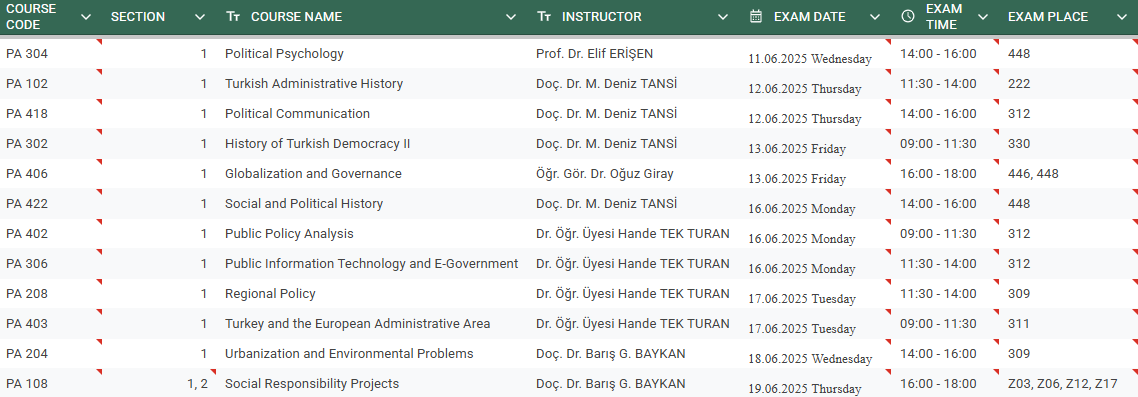1138x397 pixels.
Task: Click the Prof. Dr. Elif ERİŞEN instructor cell
Action: [x=636, y=54]
